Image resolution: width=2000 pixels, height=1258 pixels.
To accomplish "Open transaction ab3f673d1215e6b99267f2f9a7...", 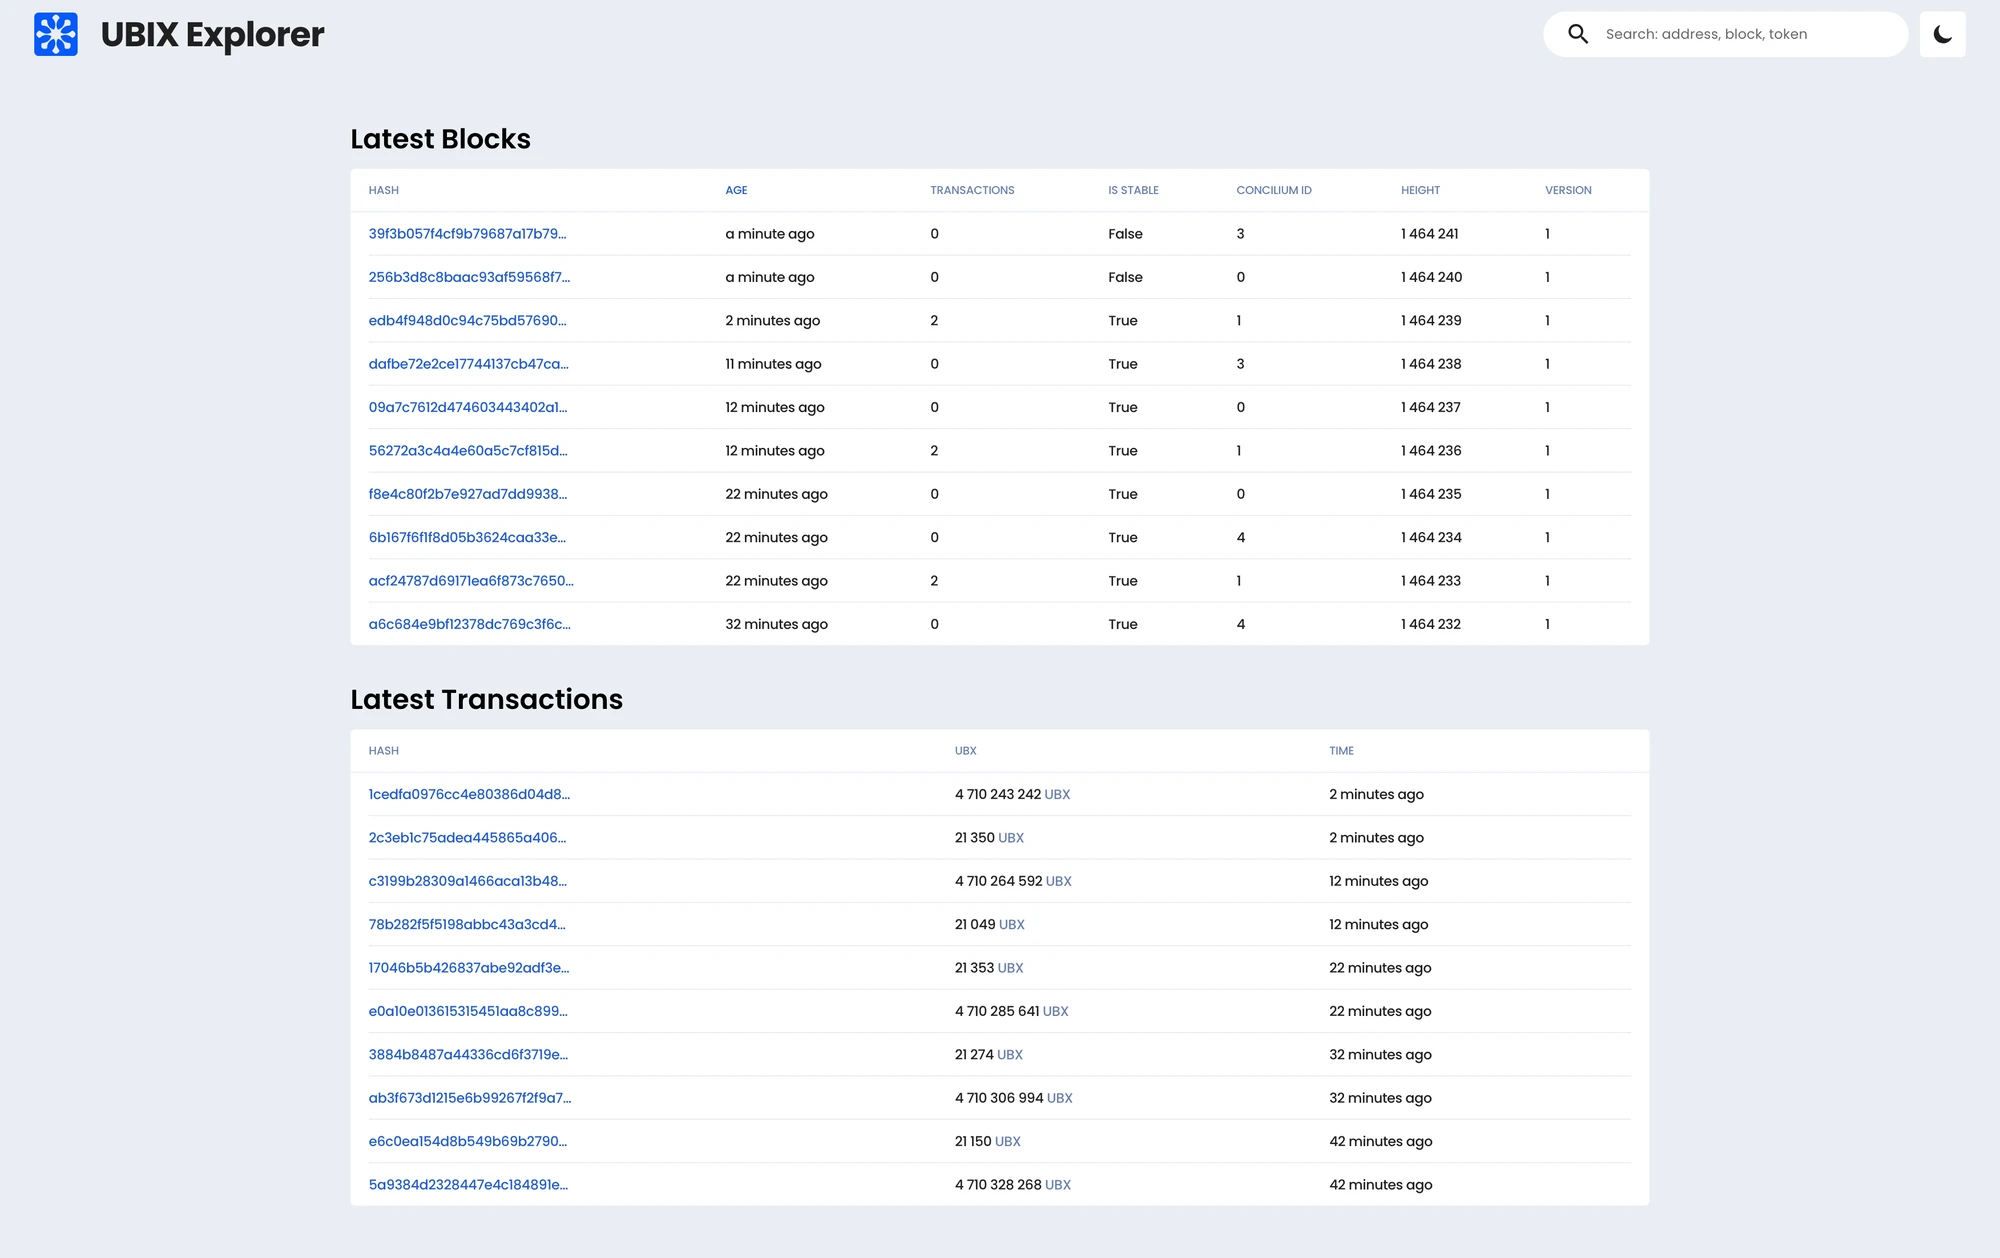I will point(470,1098).
